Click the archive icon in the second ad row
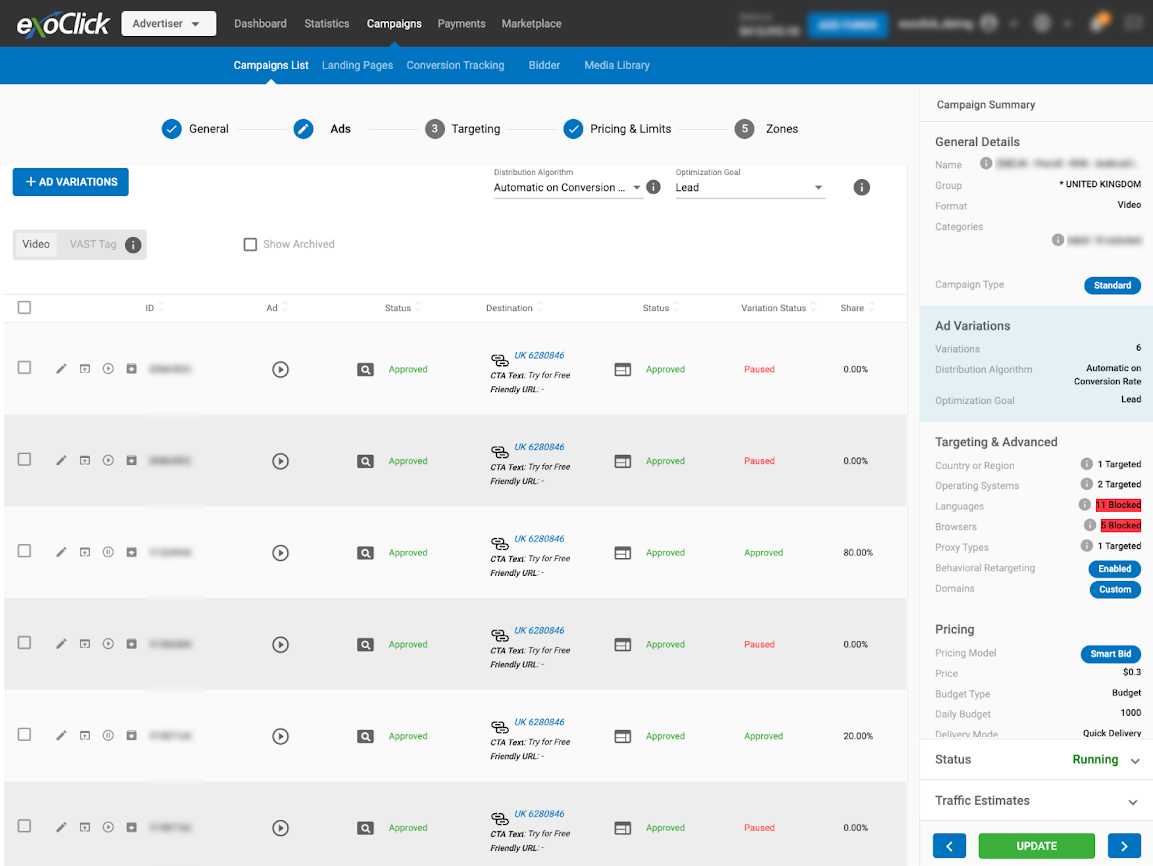This screenshot has height=866, width=1153. coord(131,461)
